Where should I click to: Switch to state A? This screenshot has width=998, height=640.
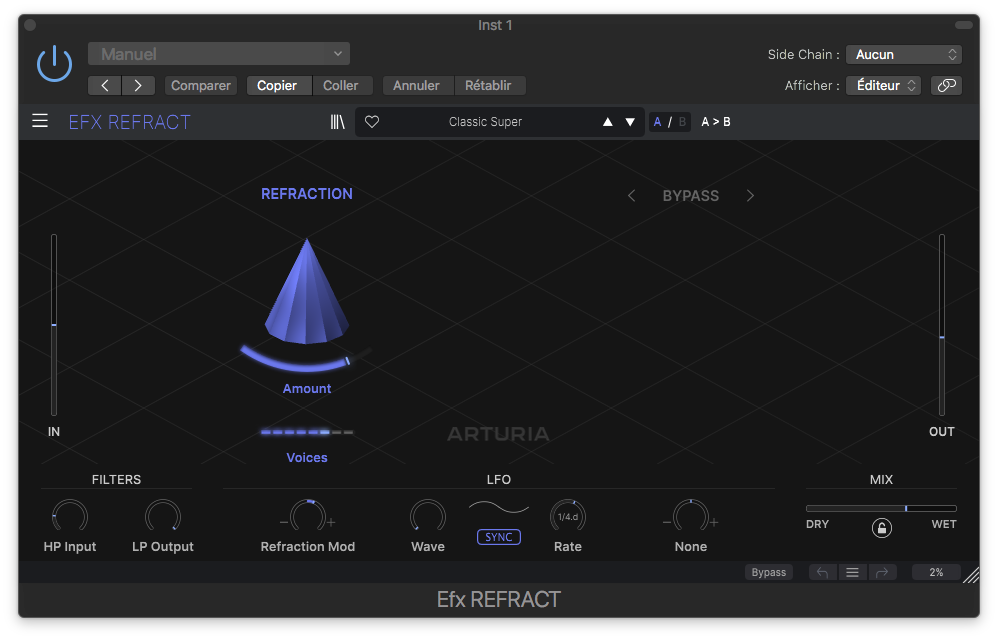pyautogui.click(x=657, y=122)
